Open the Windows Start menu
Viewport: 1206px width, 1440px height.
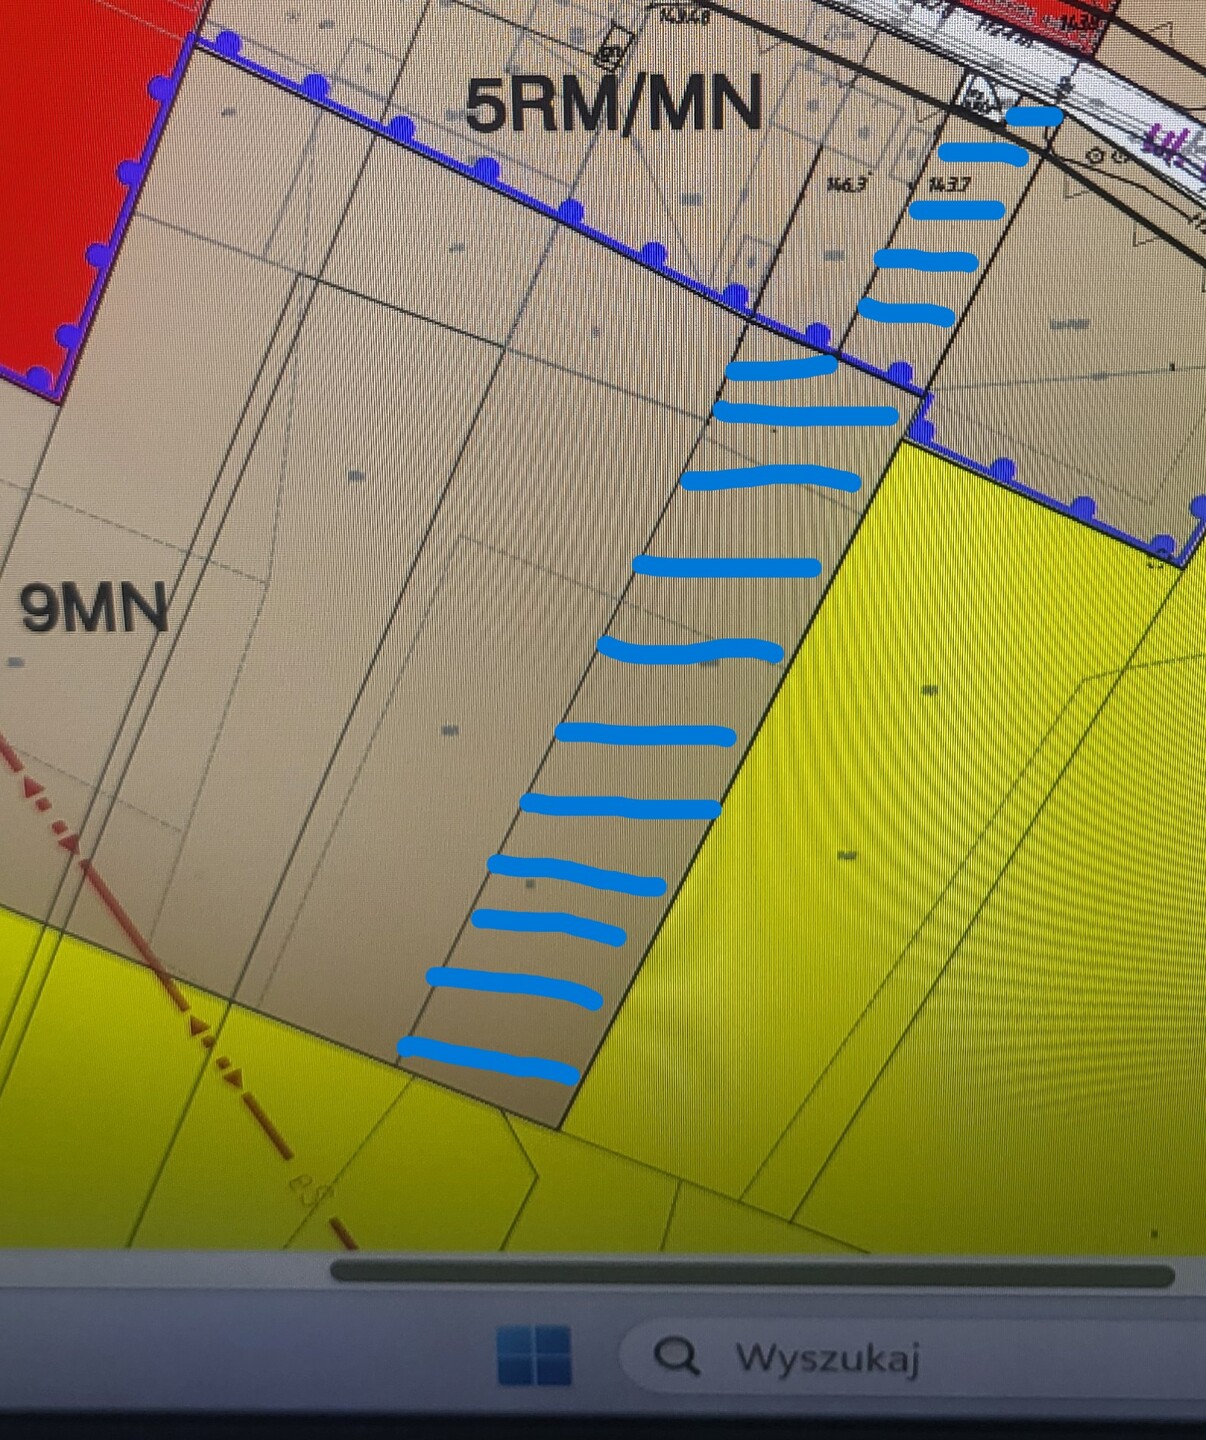click(x=535, y=1356)
